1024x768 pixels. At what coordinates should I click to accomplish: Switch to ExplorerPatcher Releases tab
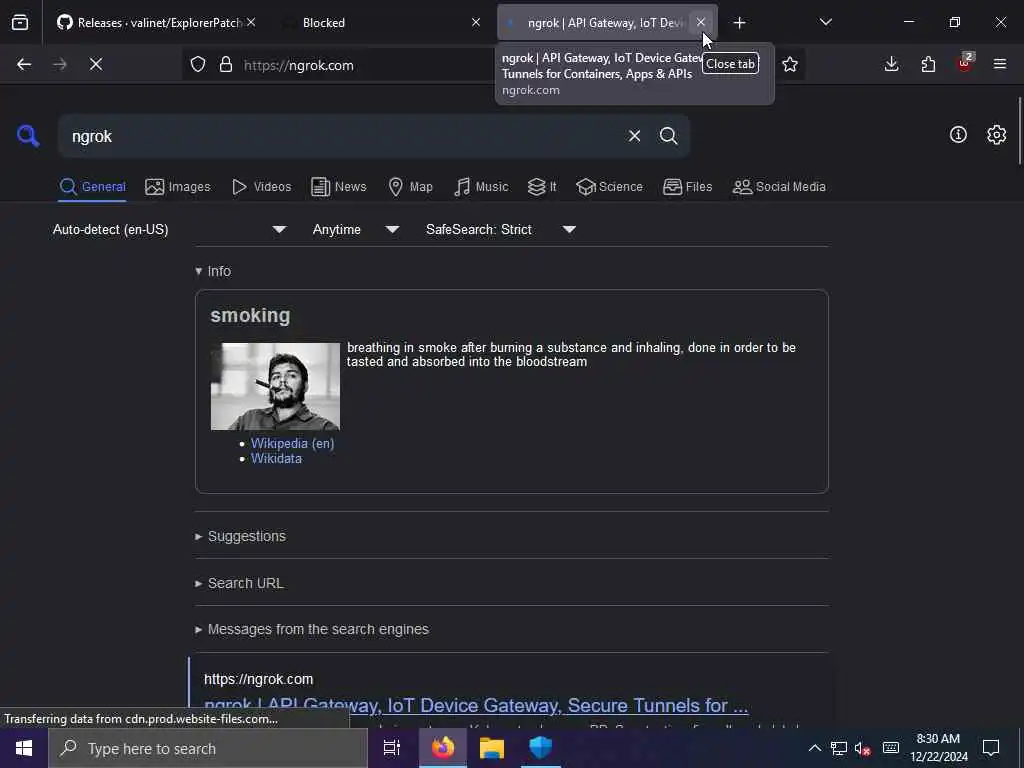149,23
